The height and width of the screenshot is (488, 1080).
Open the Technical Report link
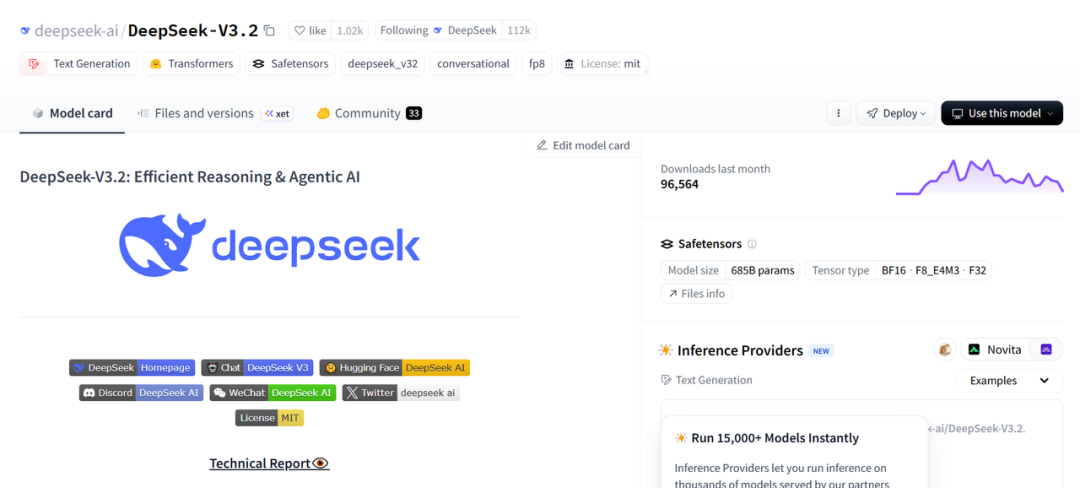pyautogui.click(x=268, y=463)
